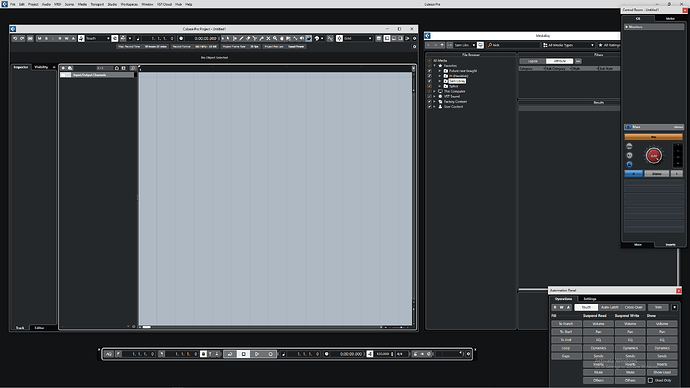Select the Mute X tool
This screenshot has width=690, height=388.
coord(268,38)
